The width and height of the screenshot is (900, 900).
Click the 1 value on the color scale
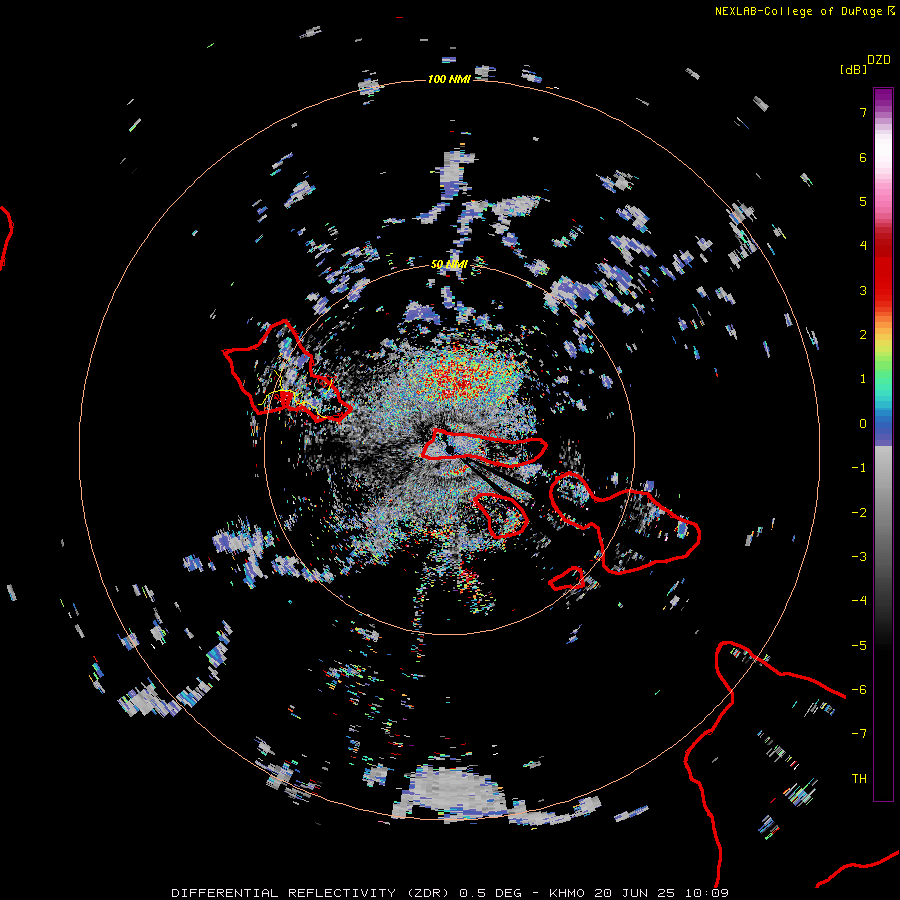pyautogui.click(x=863, y=379)
